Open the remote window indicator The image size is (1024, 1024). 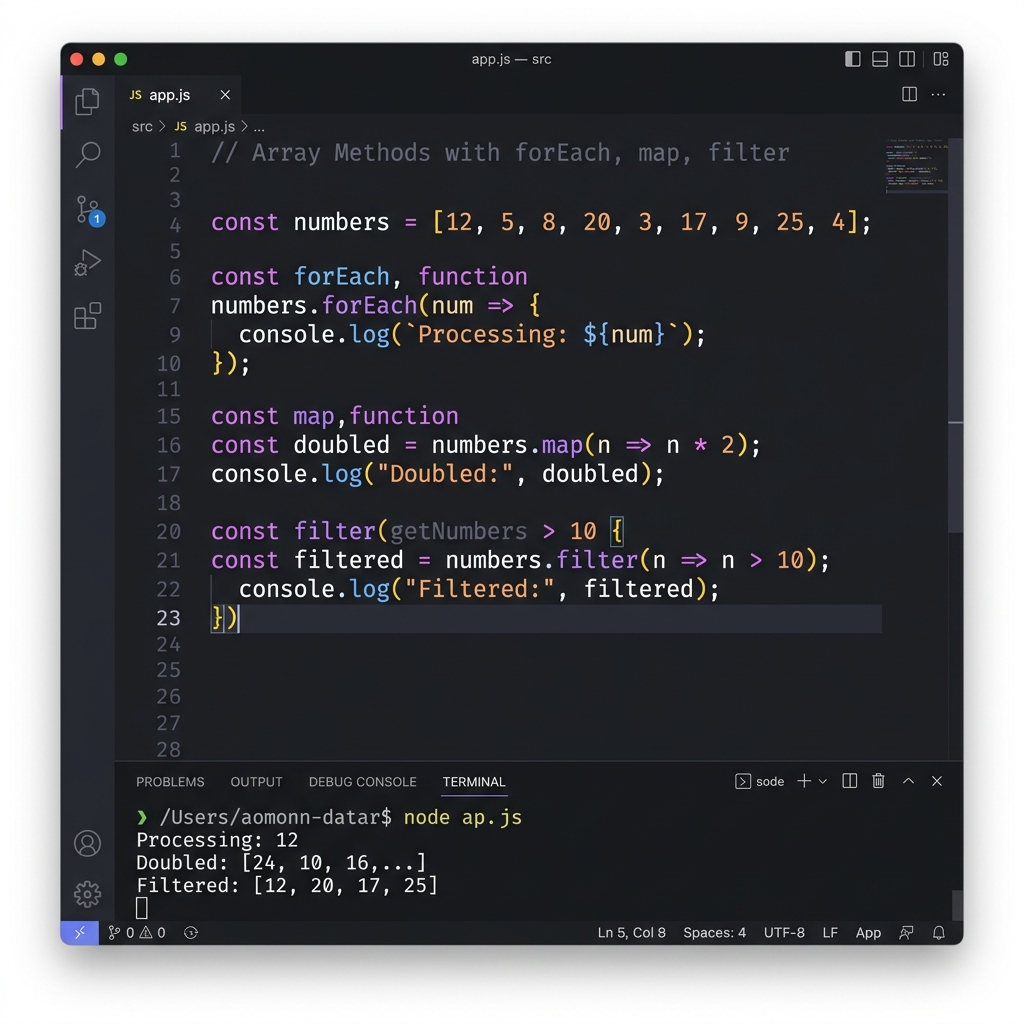pos(80,933)
